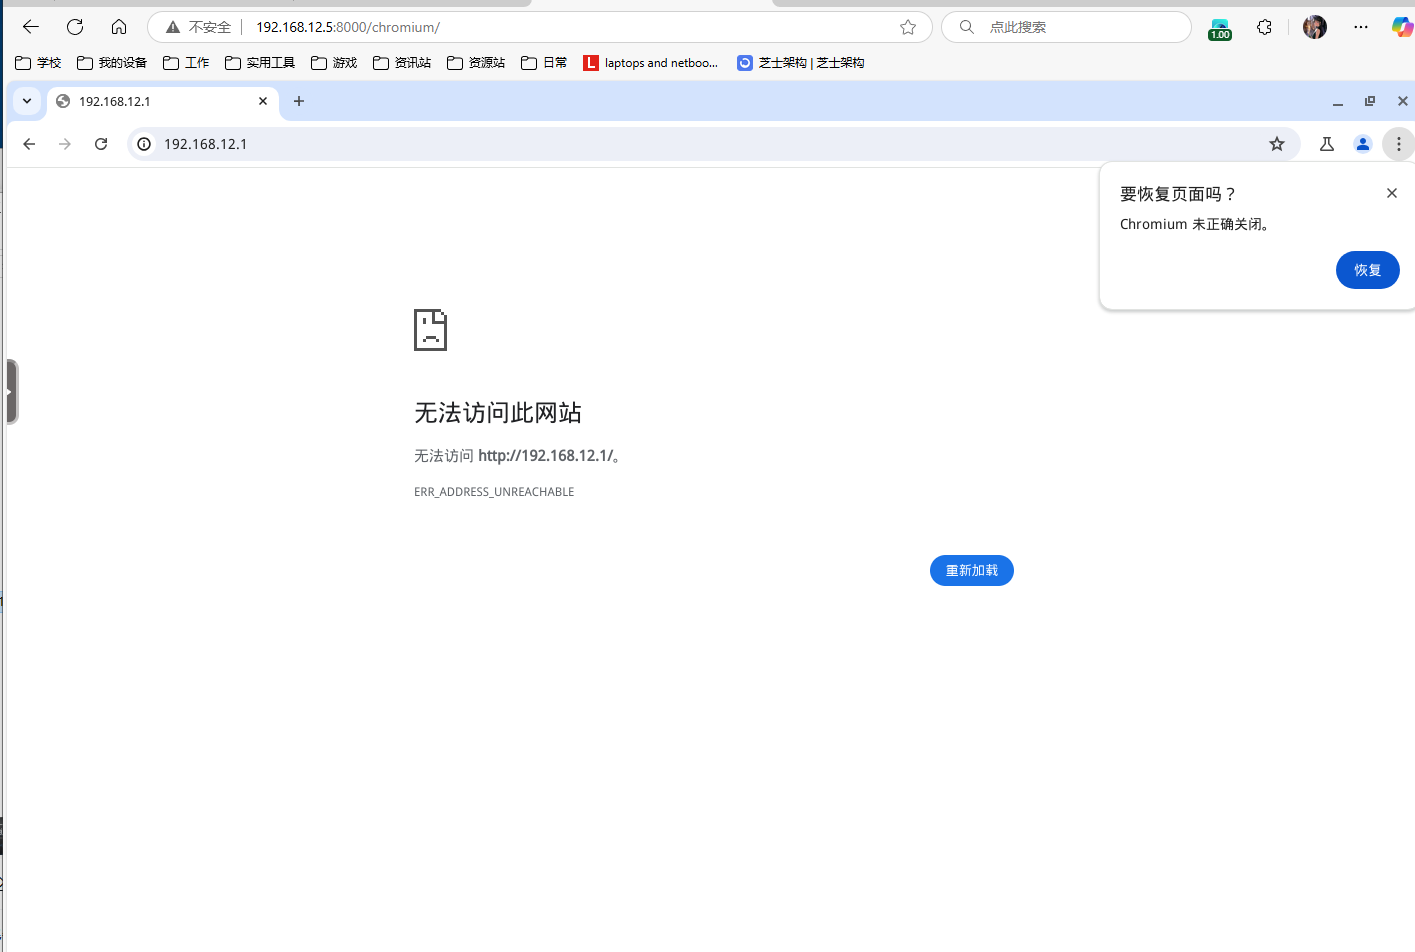The image size is (1415, 952).
Task: Click the 无法访问此网站 heading
Action: tap(498, 413)
